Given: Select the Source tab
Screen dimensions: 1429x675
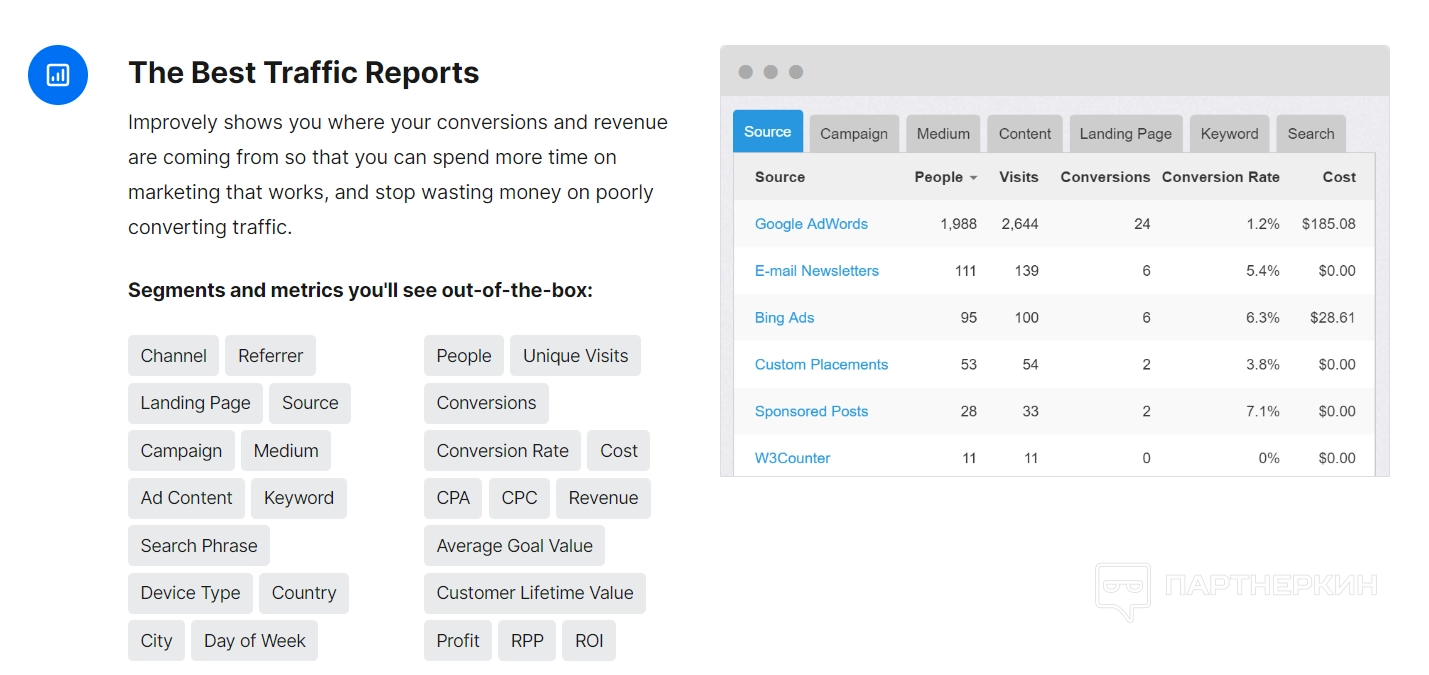Looking at the screenshot, I should pyautogui.click(x=767, y=132).
